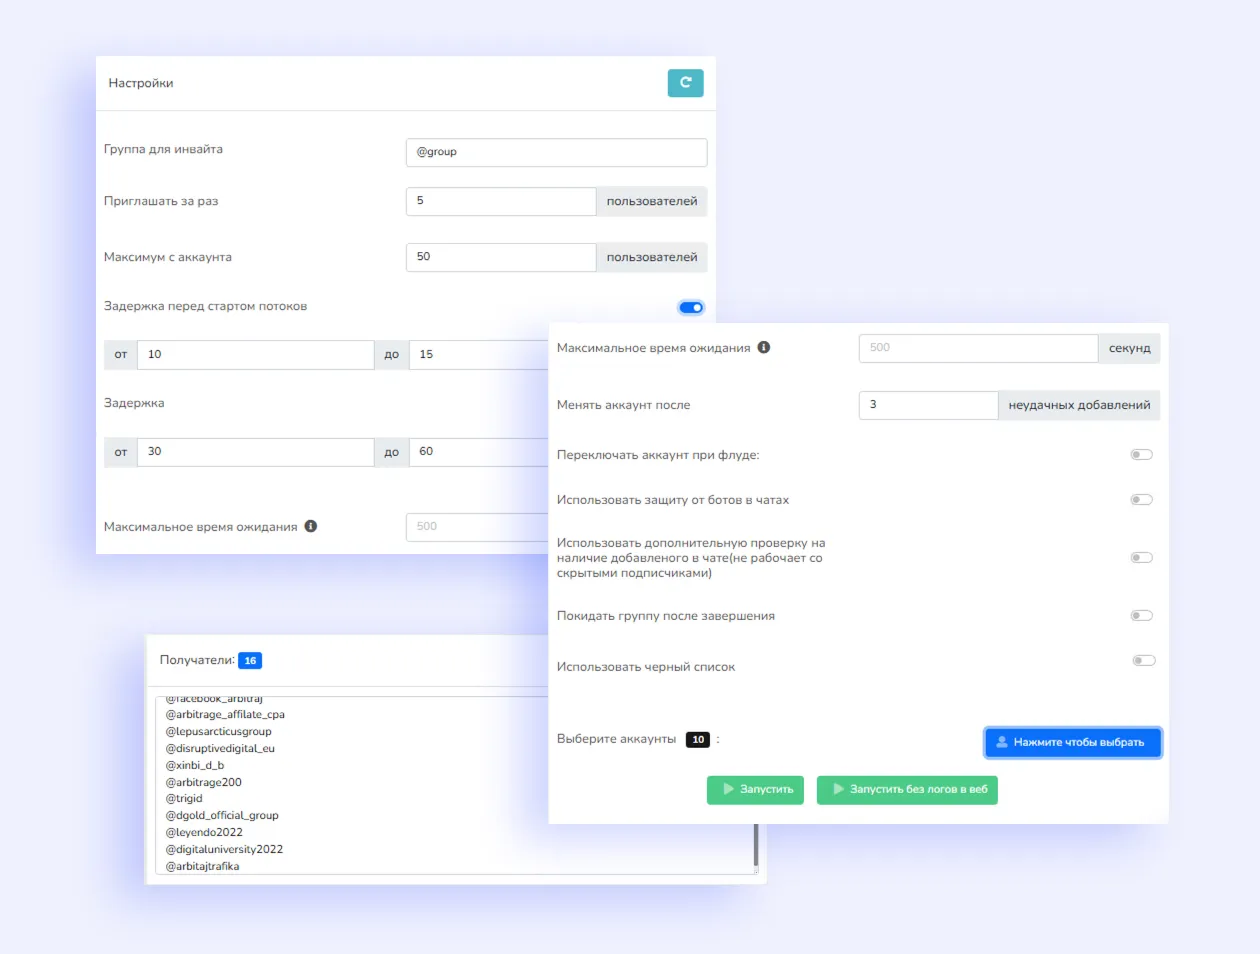Click the recipients list scrollbar
The image size is (1260, 954).
(756, 846)
